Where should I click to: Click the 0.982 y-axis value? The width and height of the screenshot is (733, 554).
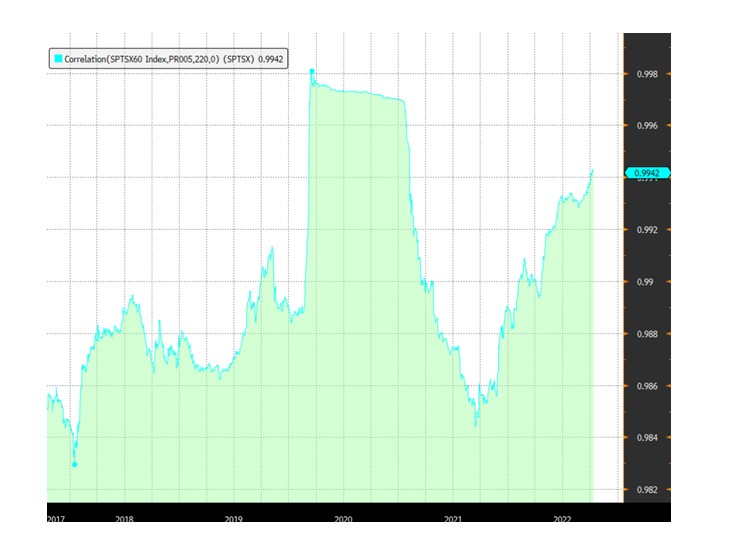(646, 490)
